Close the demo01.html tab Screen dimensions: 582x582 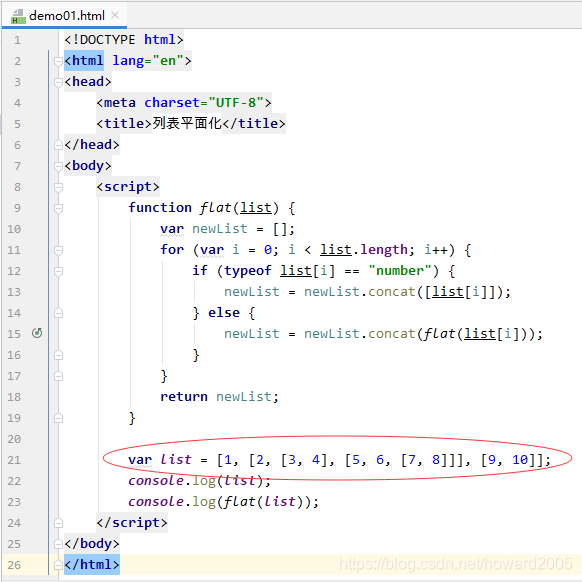(115, 16)
